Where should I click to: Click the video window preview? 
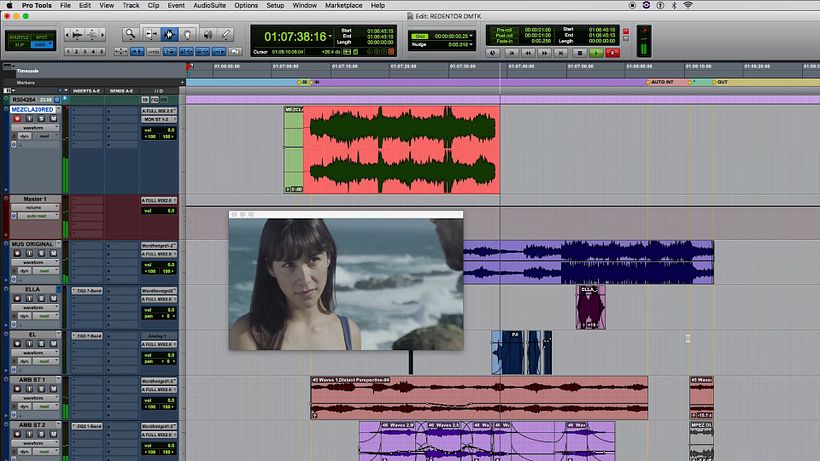coord(346,284)
